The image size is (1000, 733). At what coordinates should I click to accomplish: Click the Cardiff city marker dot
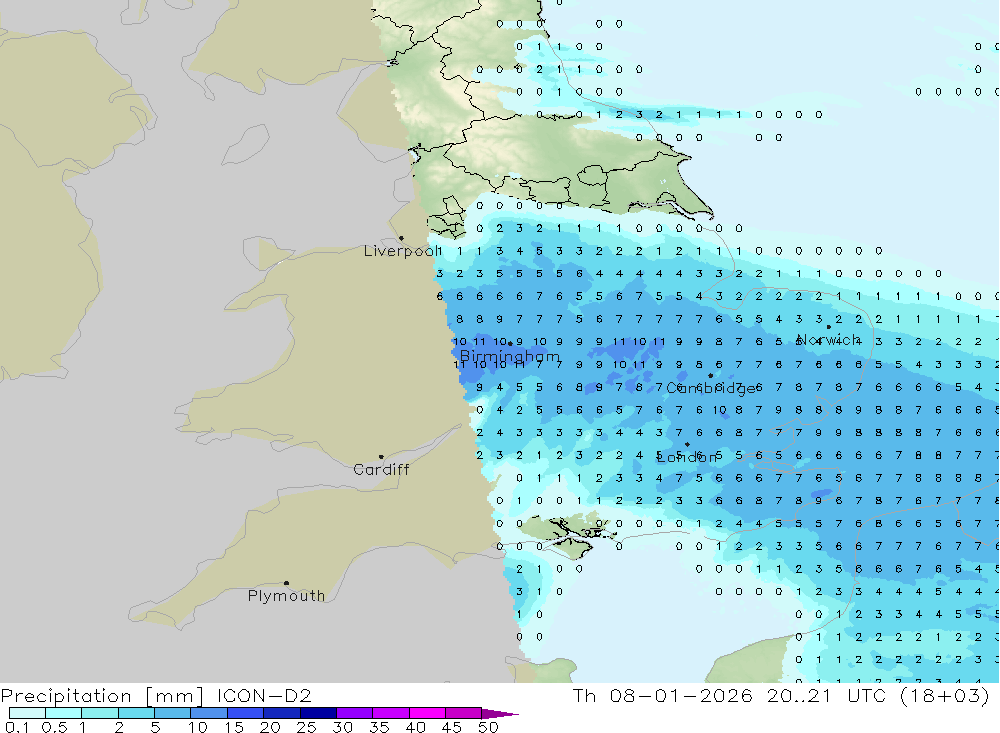click(381, 457)
